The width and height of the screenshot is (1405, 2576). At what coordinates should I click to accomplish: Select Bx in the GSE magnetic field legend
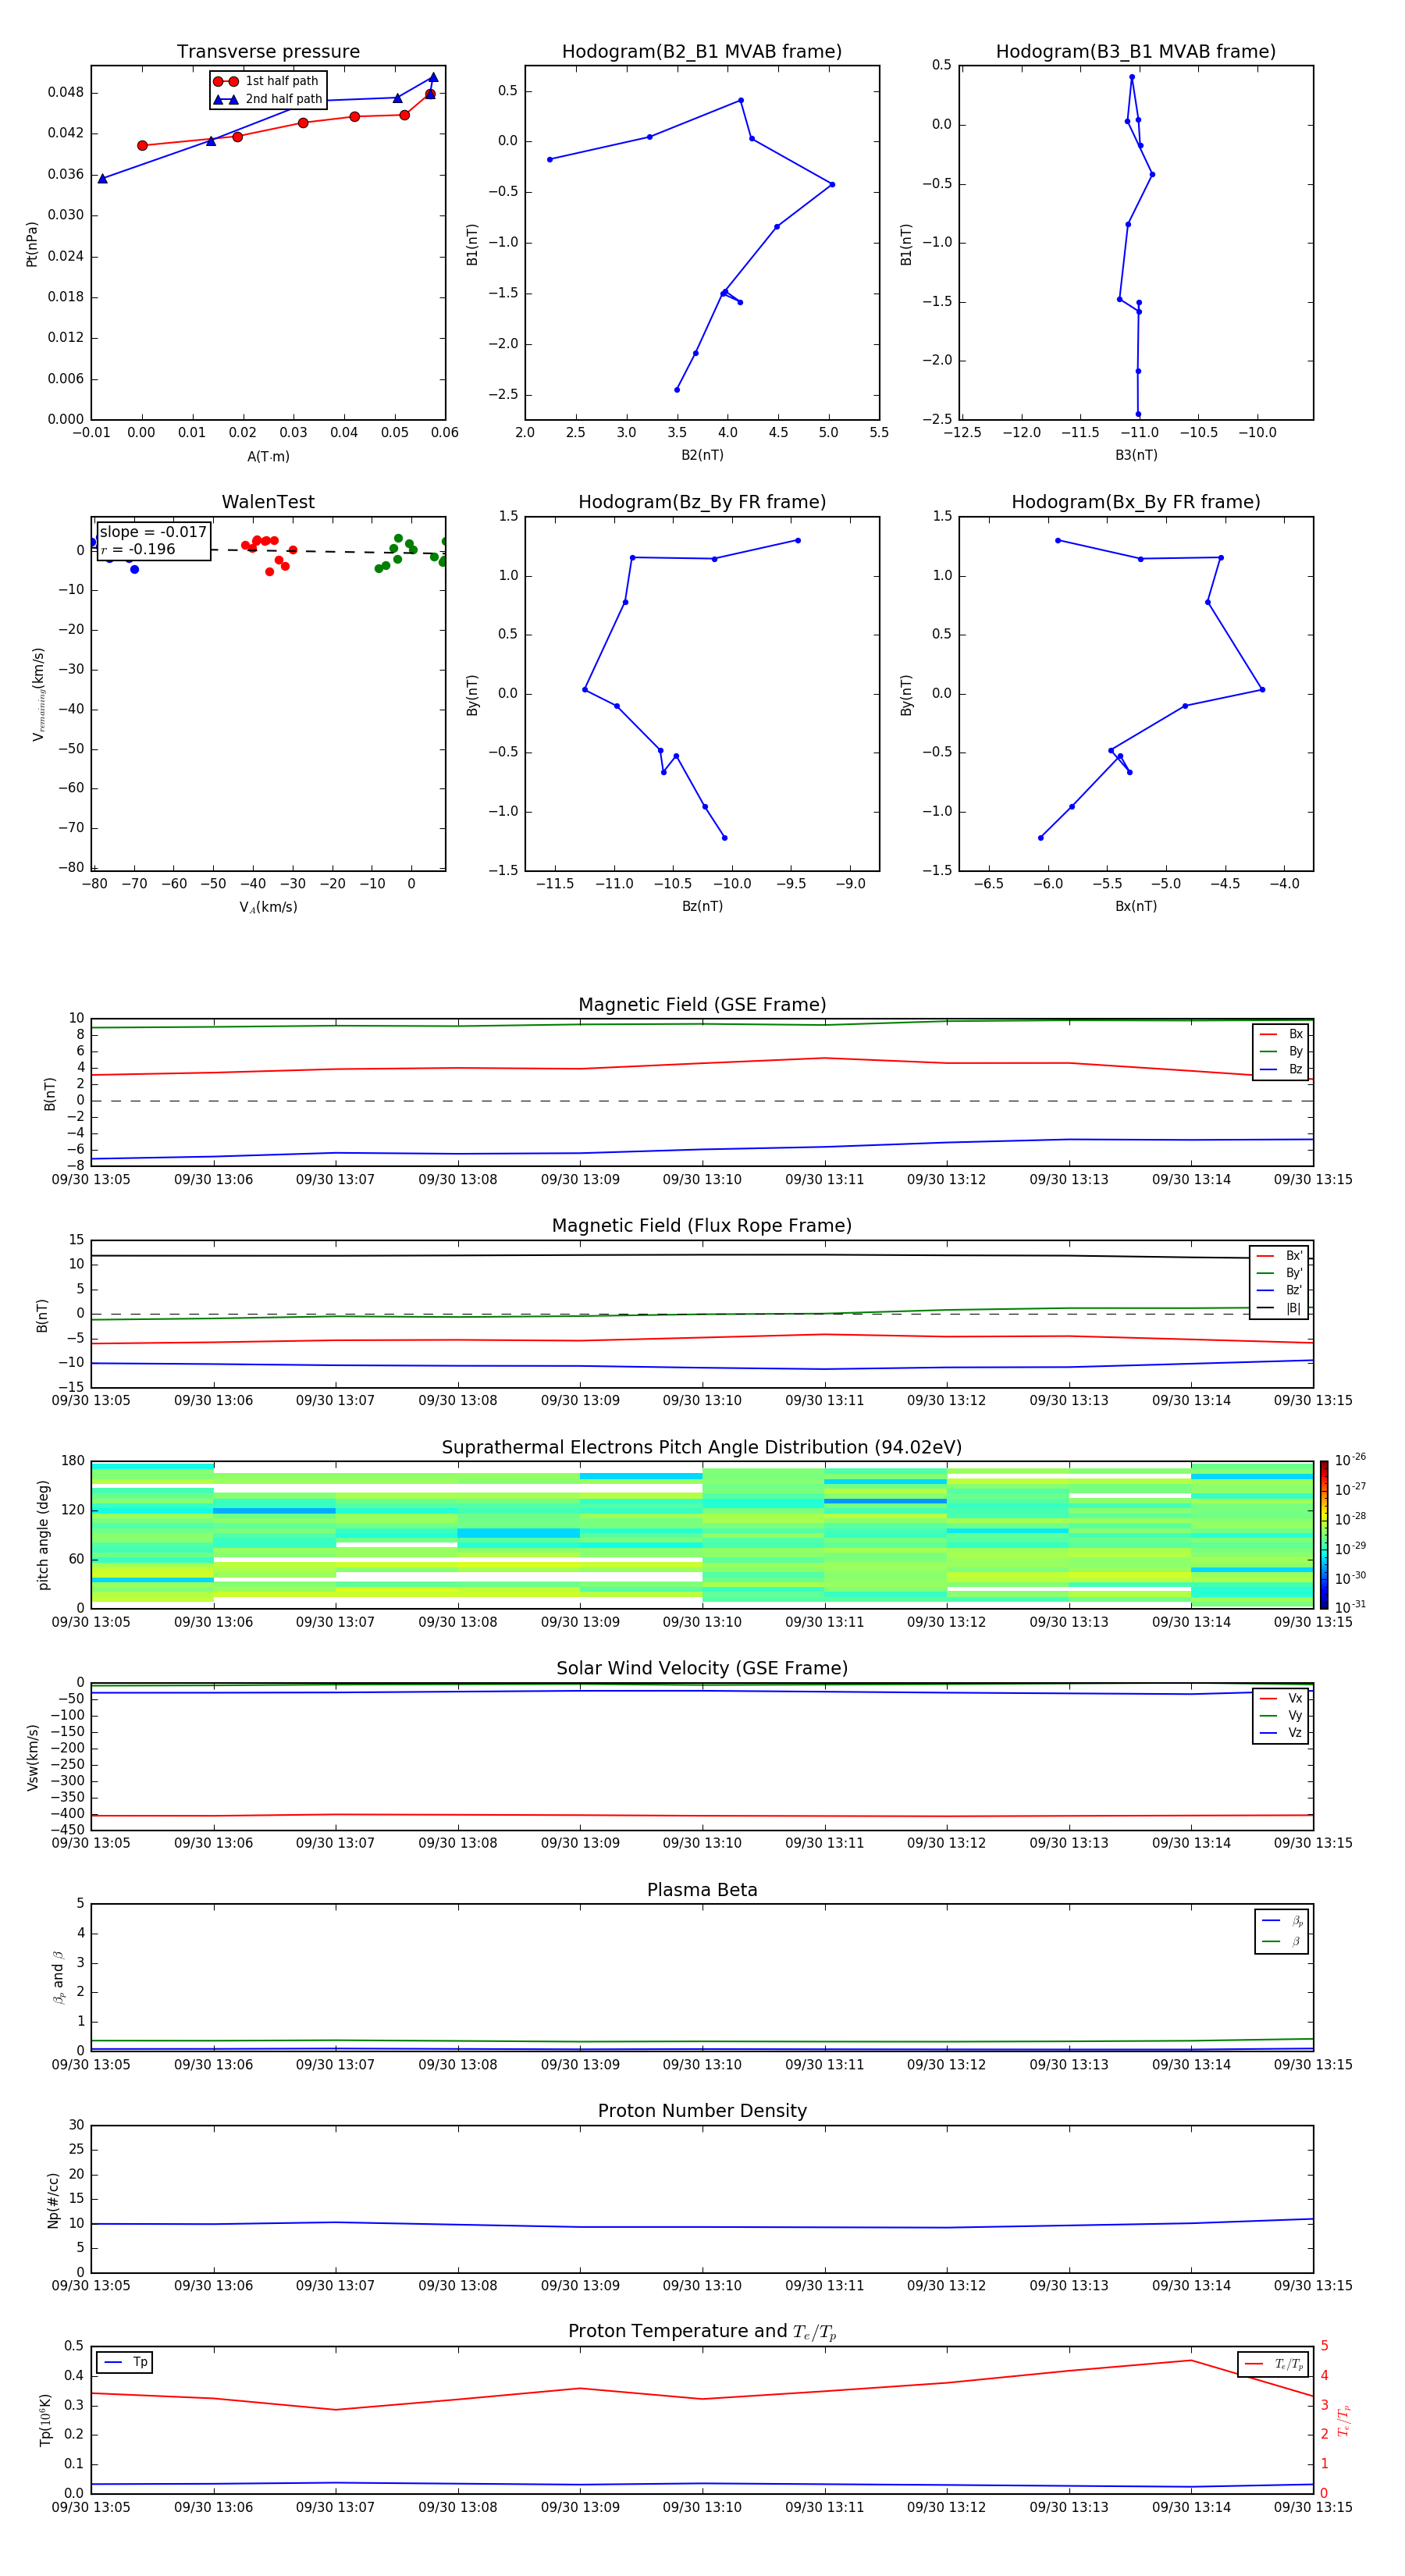pyautogui.click(x=1281, y=1034)
